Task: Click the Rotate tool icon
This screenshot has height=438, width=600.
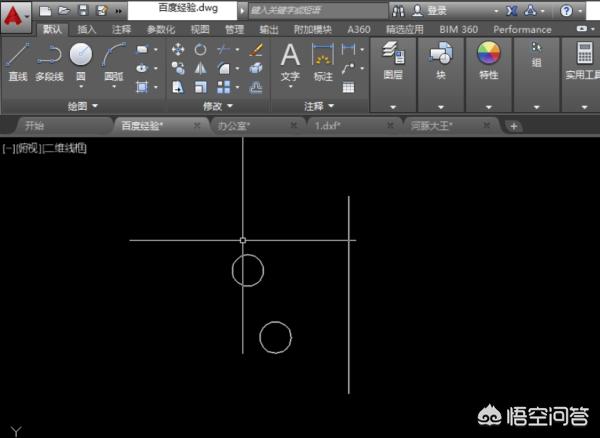Action: 201,49
